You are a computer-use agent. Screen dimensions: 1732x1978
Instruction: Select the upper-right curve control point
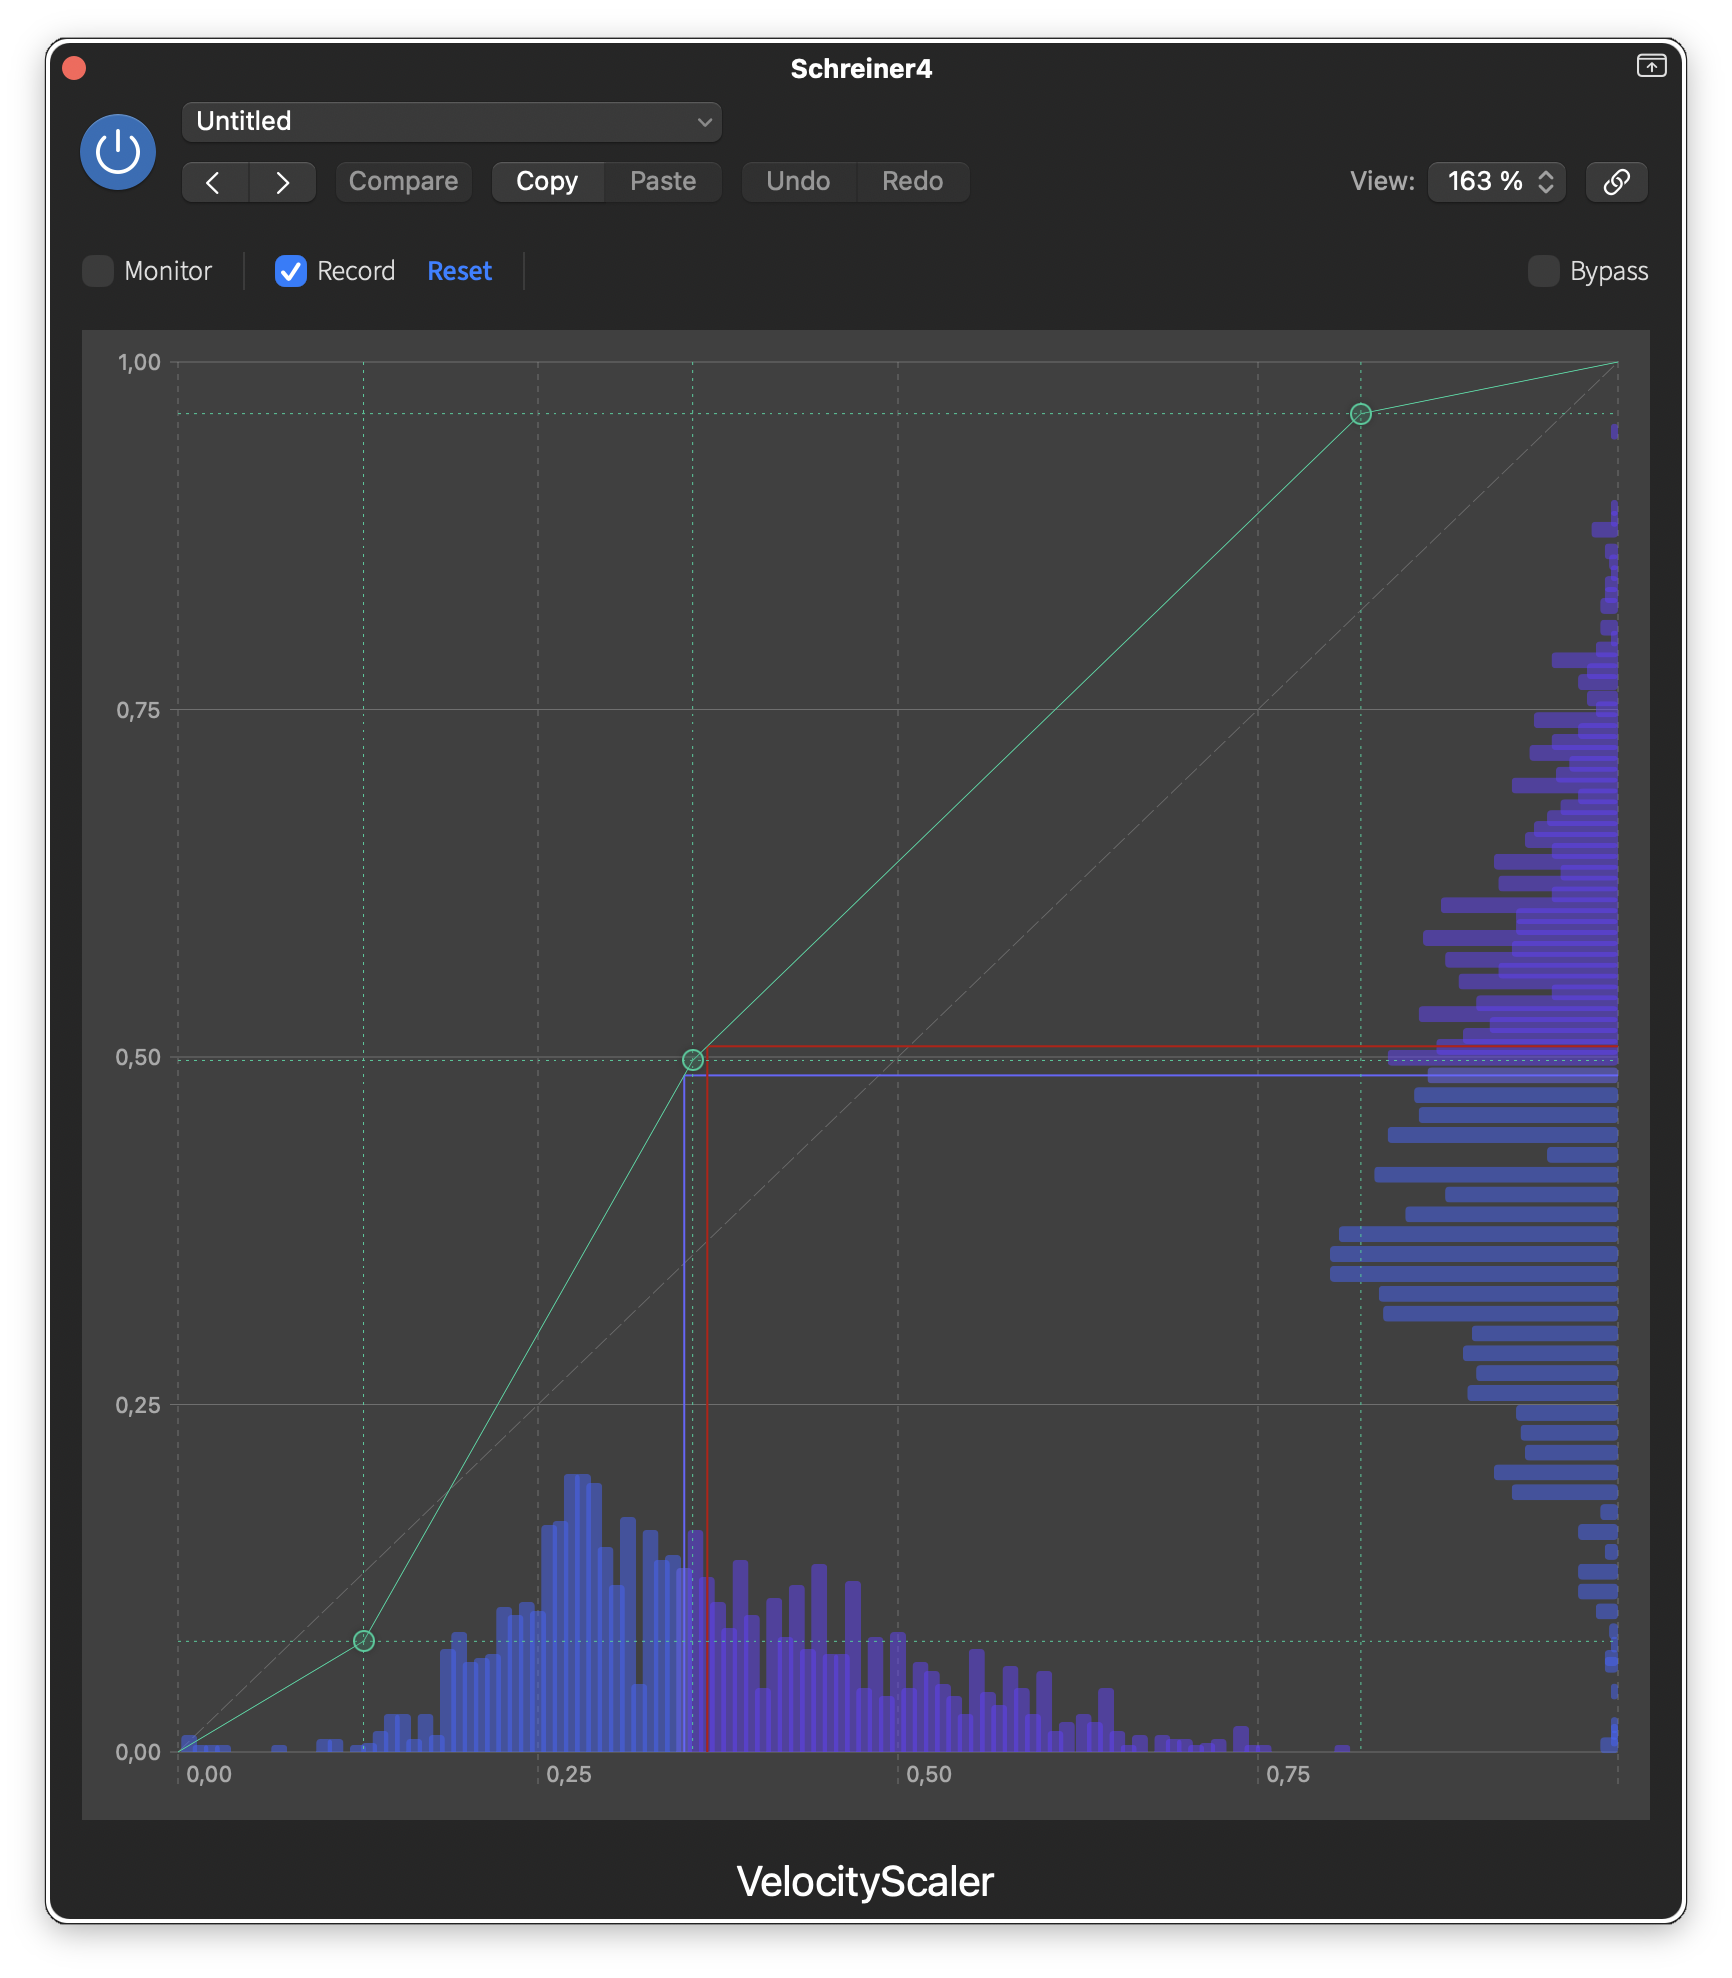(1360, 414)
